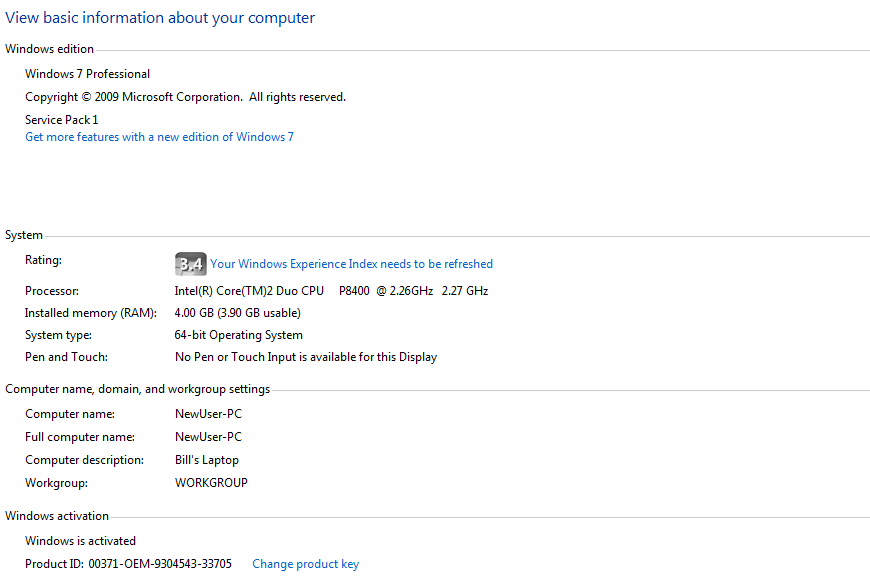Viewport: 870px width, 583px height.
Task: Click the Service Pack 1 text
Action: tap(61, 120)
